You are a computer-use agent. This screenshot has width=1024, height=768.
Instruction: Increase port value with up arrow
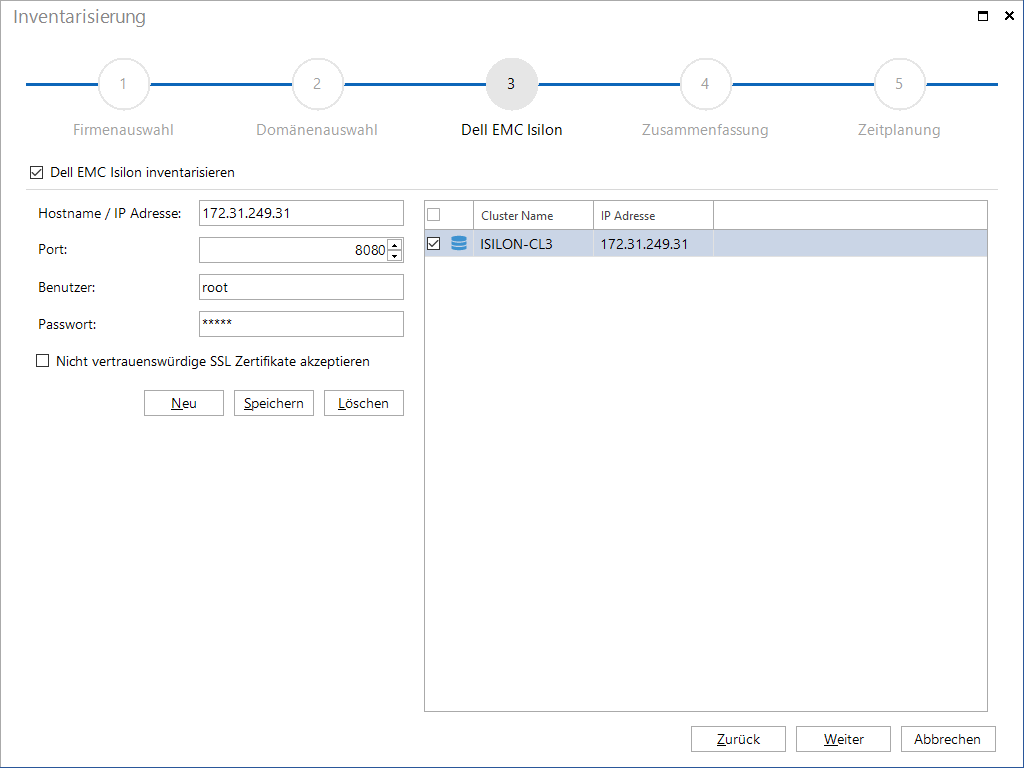[394, 245]
